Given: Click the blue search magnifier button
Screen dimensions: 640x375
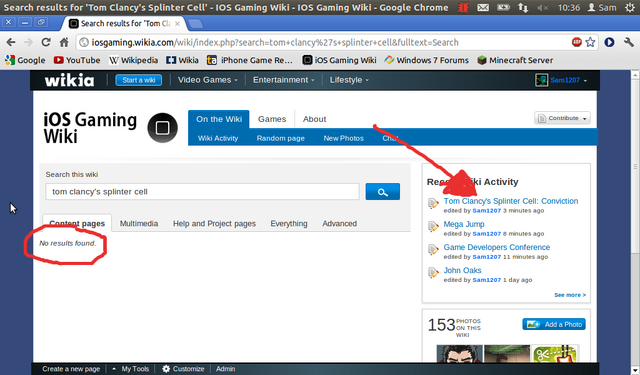Looking at the screenshot, I should point(382,192).
